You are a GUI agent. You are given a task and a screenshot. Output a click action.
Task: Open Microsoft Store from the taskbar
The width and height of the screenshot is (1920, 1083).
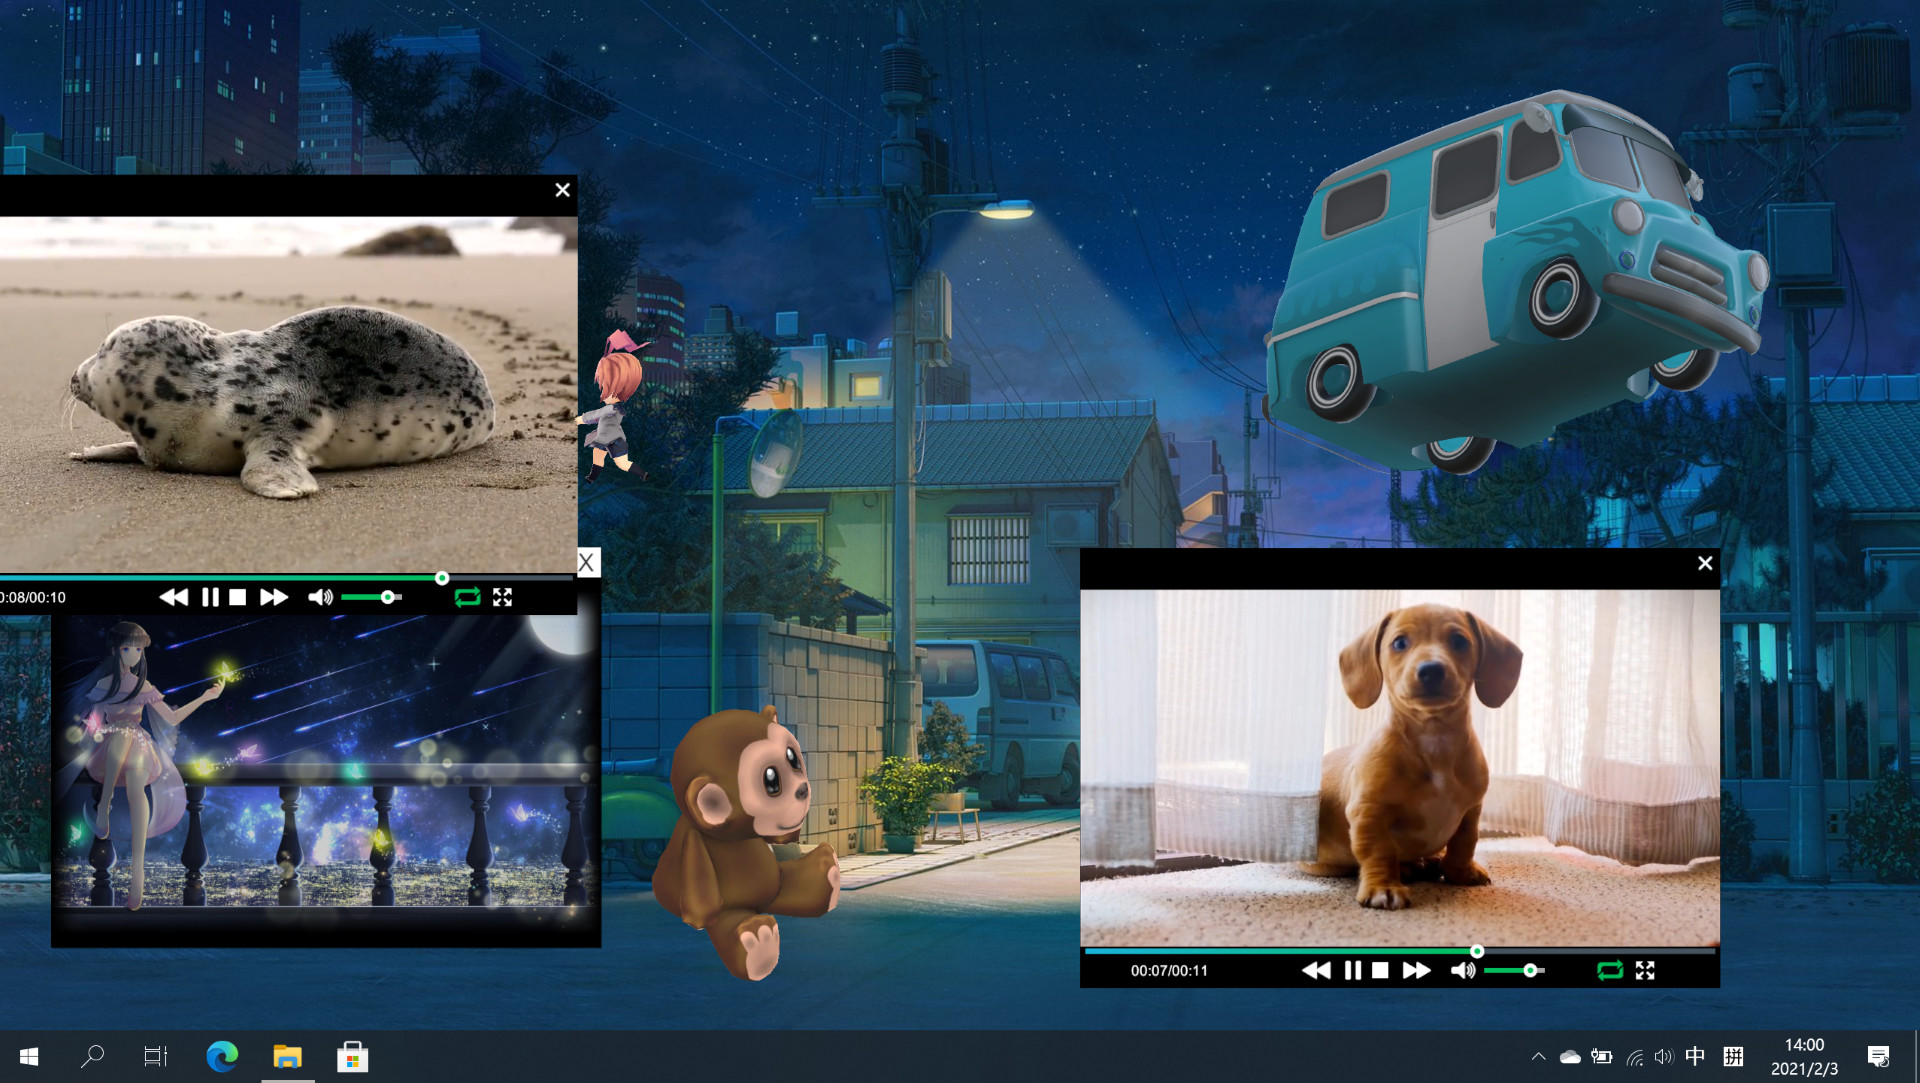[352, 1057]
